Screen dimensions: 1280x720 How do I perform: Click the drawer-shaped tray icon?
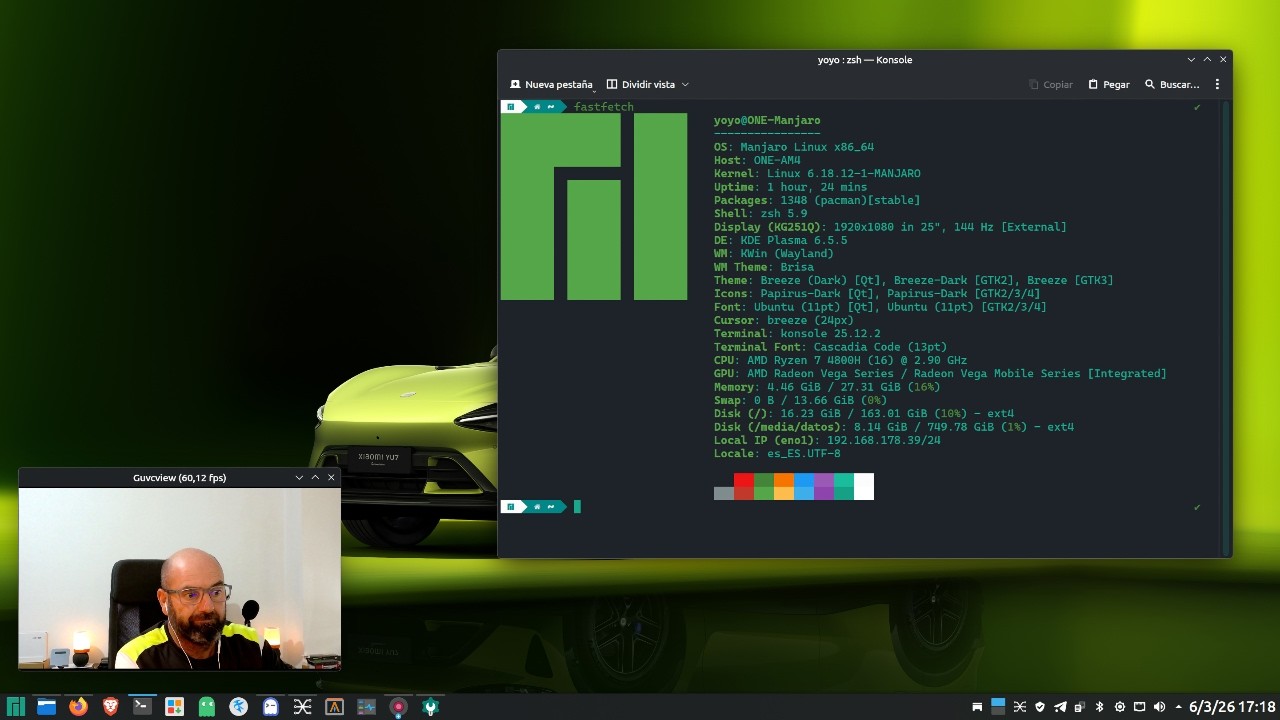point(977,707)
